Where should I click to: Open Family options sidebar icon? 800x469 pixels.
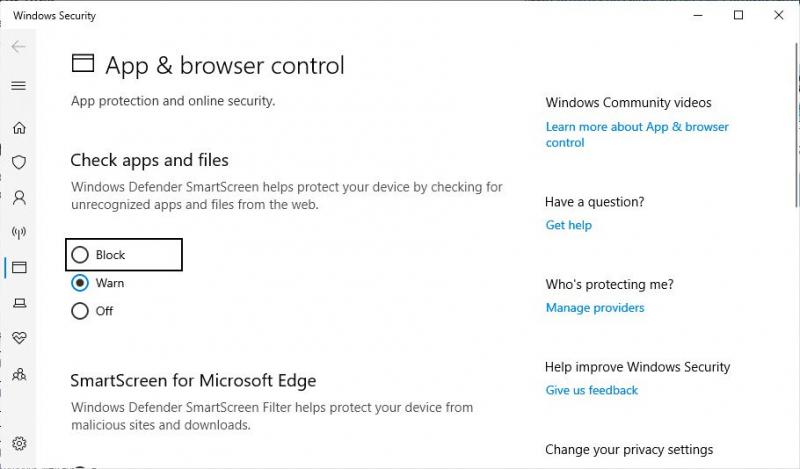[18, 374]
